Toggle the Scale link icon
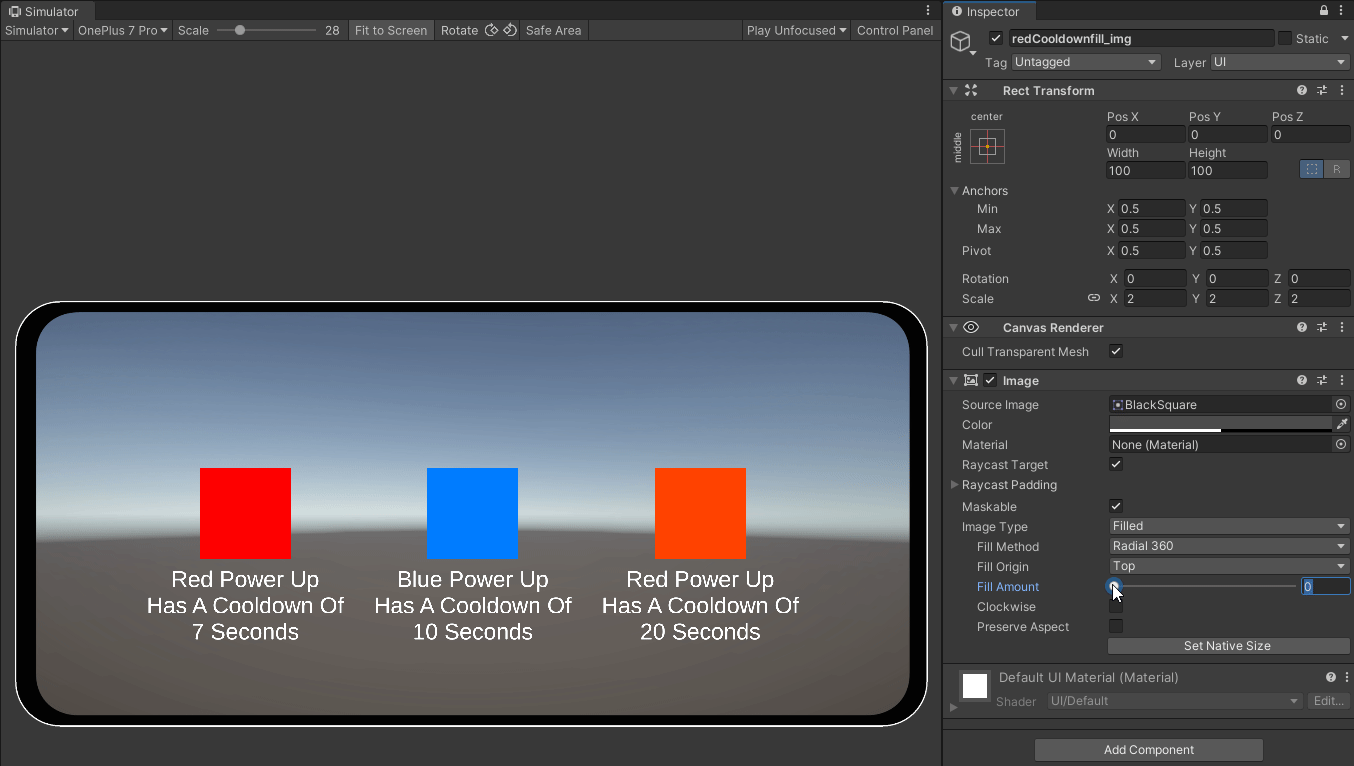This screenshot has height=766, width=1354. tap(1094, 298)
